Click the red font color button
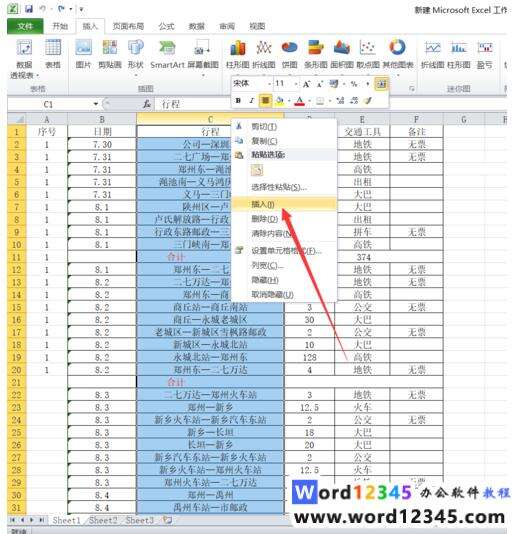Screen dimensions: 515x534 tap(299, 101)
